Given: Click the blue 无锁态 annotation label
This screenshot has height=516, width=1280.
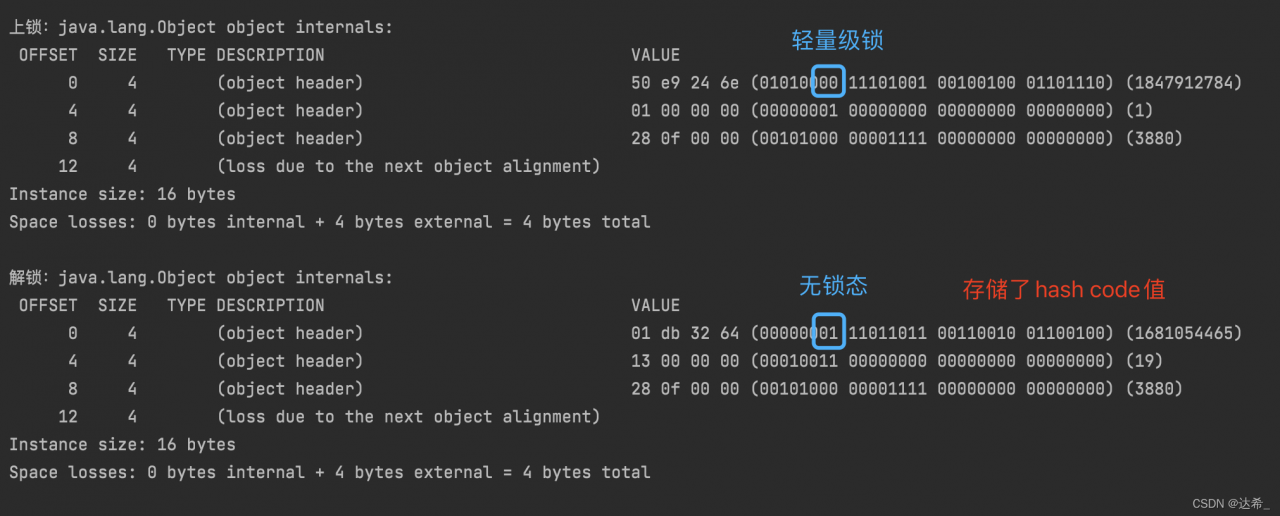Looking at the screenshot, I should [833, 286].
